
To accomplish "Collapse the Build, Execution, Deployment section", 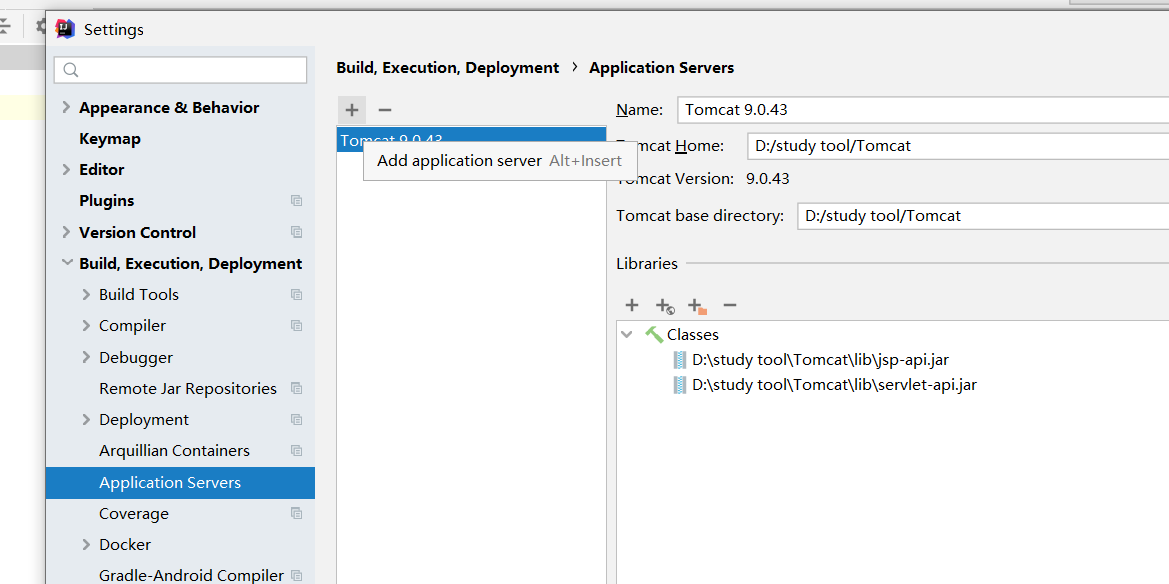I will (66, 264).
